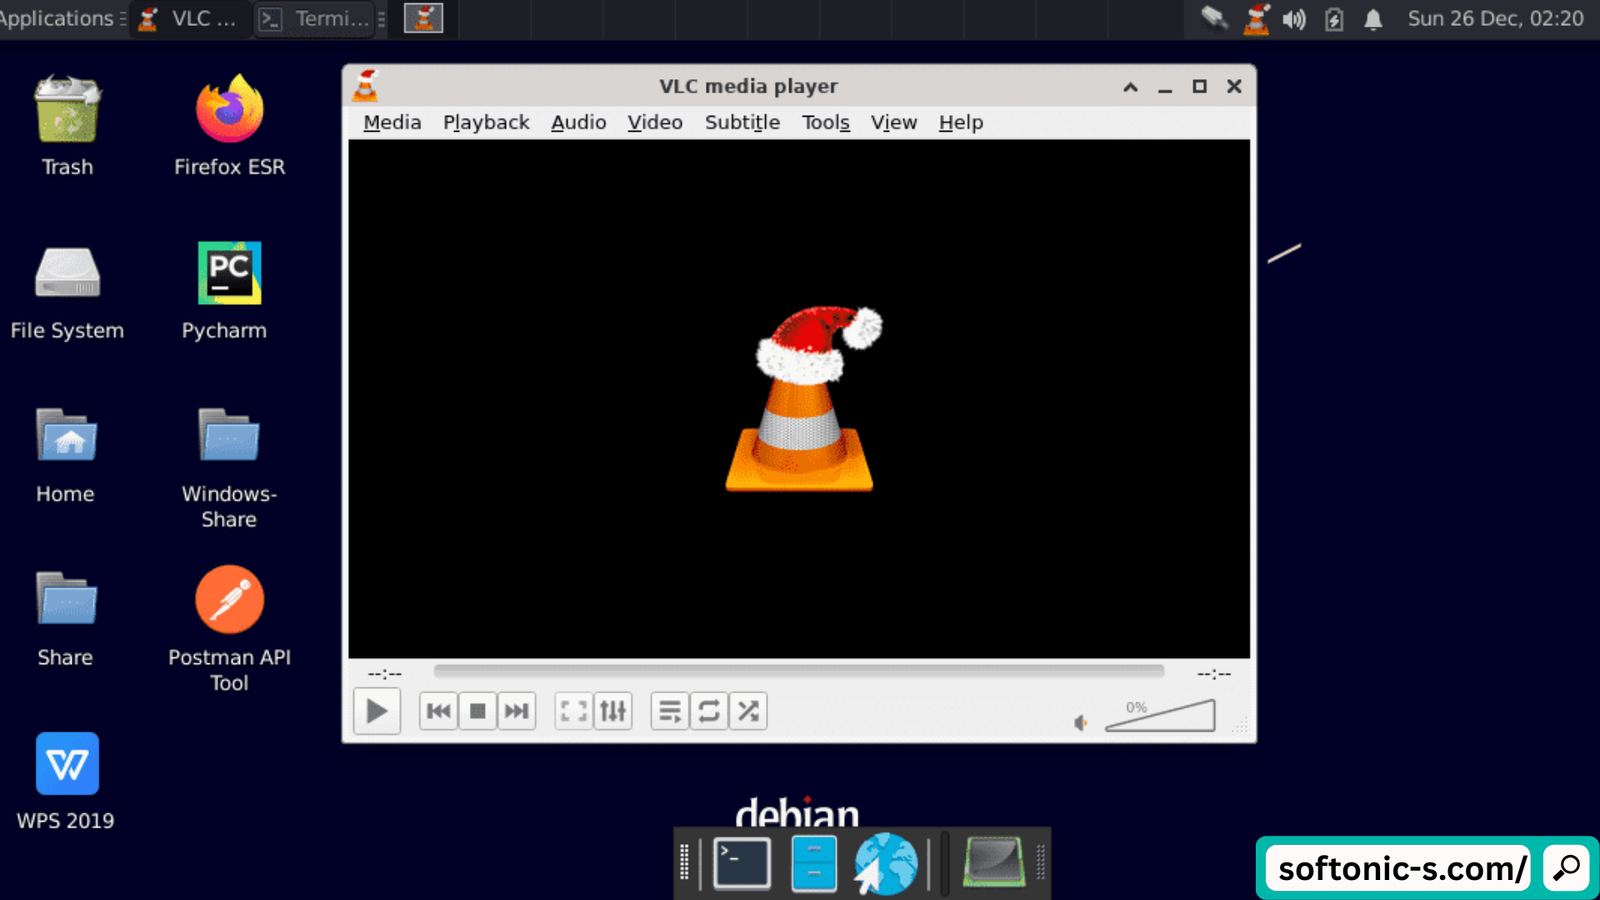This screenshot has width=1600, height=900.
Task: Click elapsed time label on the left
Action: pos(384,673)
